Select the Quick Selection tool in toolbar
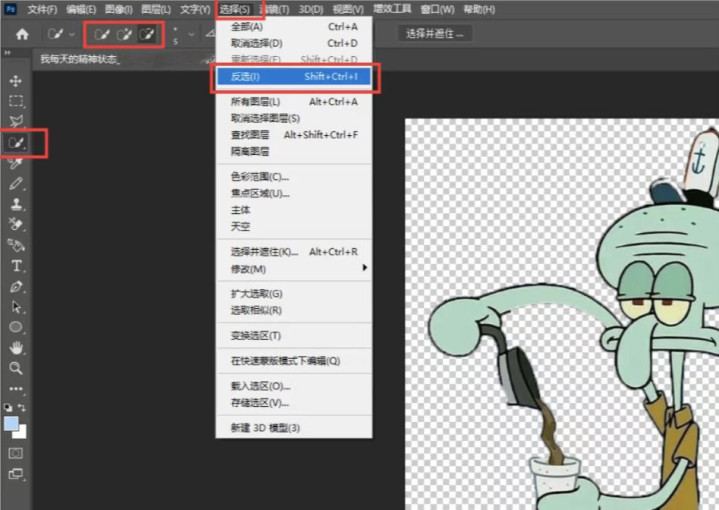This screenshot has height=510, width=719. point(16,143)
